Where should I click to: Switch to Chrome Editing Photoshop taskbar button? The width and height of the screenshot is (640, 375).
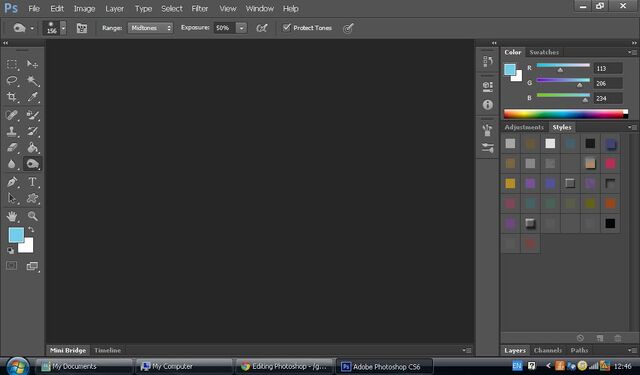point(284,366)
